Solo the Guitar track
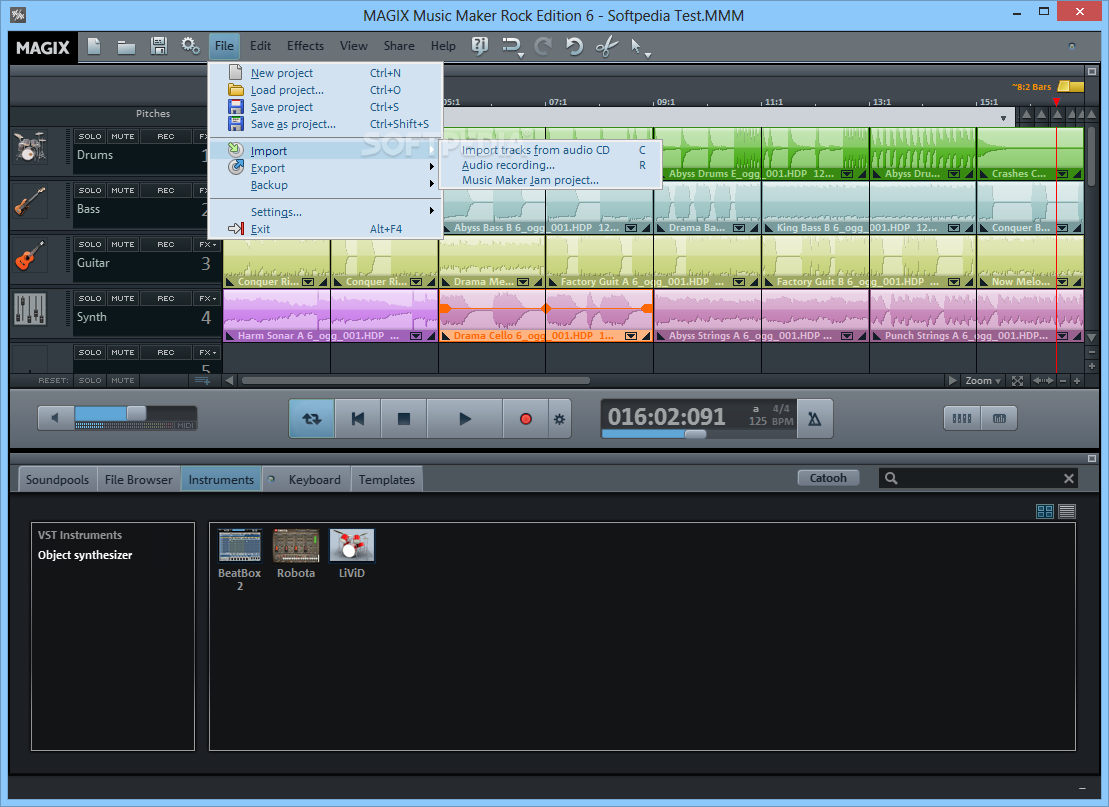This screenshot has height=807, width=1109. [x=90, y=244]
